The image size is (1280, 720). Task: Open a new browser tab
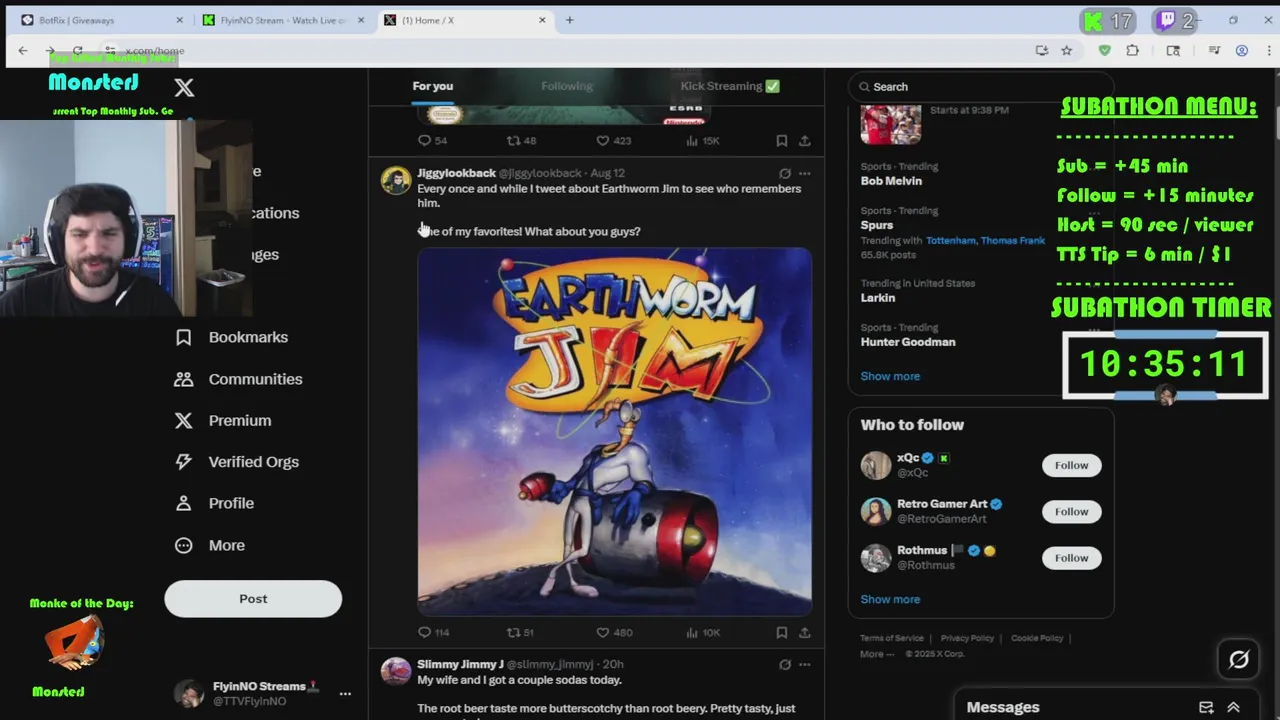point(570,20)
